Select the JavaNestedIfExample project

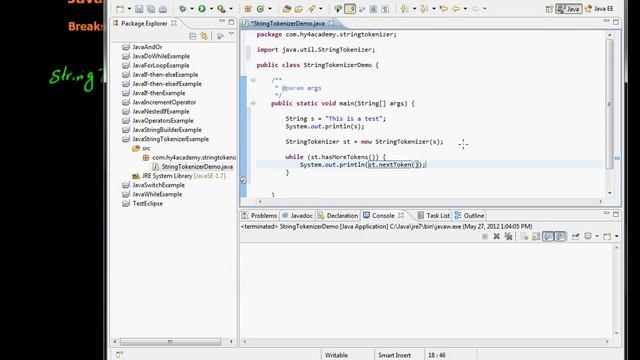coord(156,111)
